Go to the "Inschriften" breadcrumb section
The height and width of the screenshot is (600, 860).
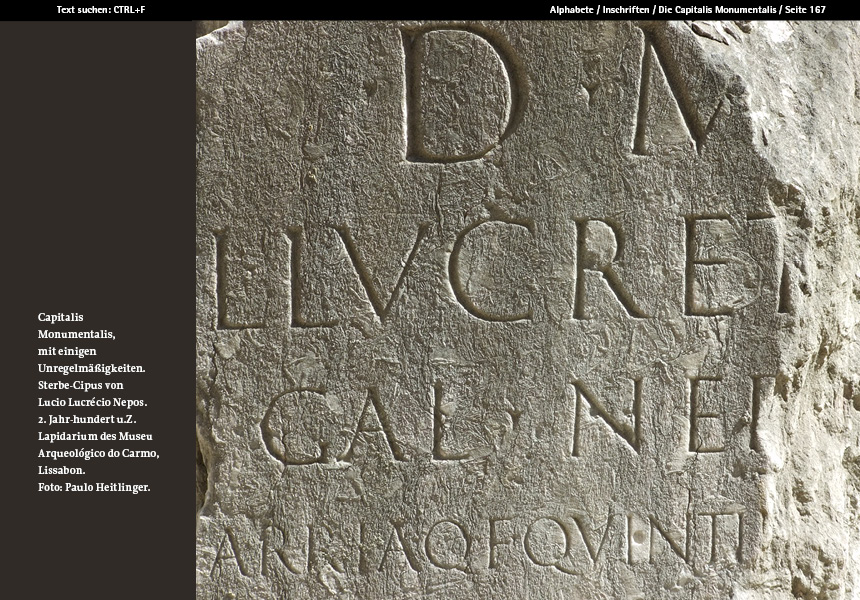(624, 9)
